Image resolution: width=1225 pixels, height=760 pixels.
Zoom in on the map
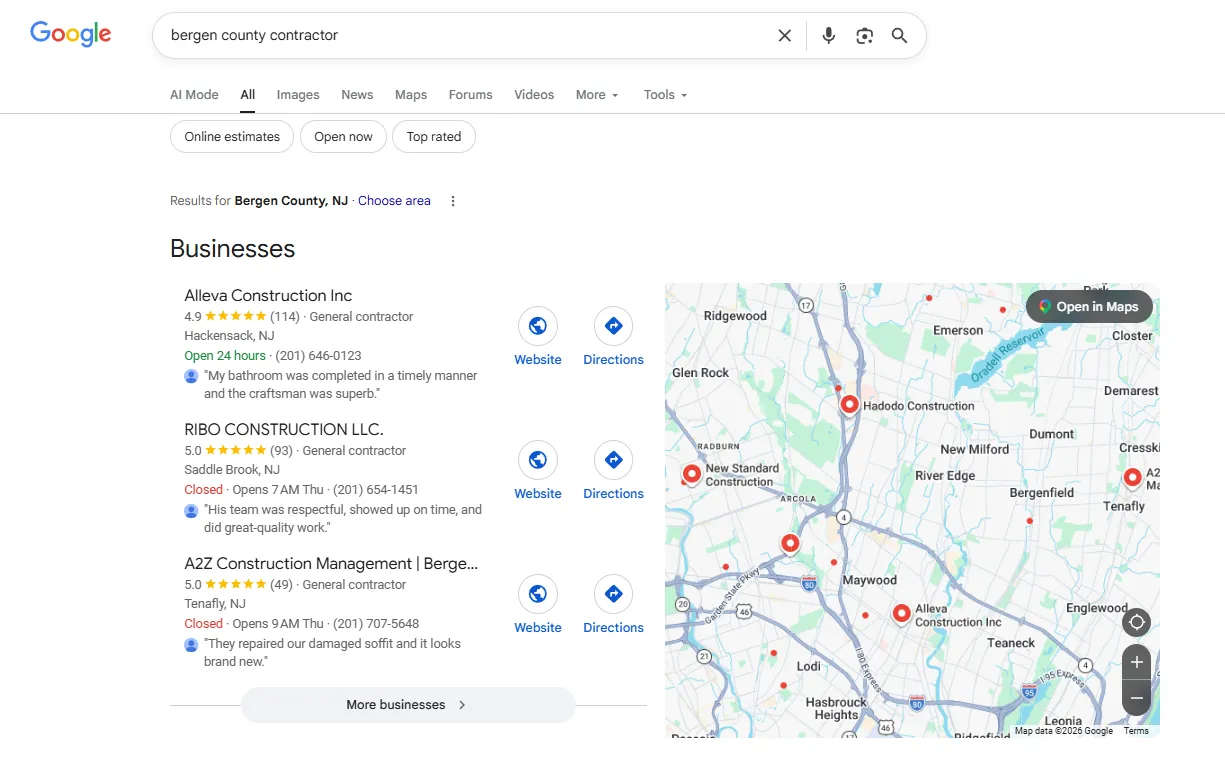tap(1136, 662)
